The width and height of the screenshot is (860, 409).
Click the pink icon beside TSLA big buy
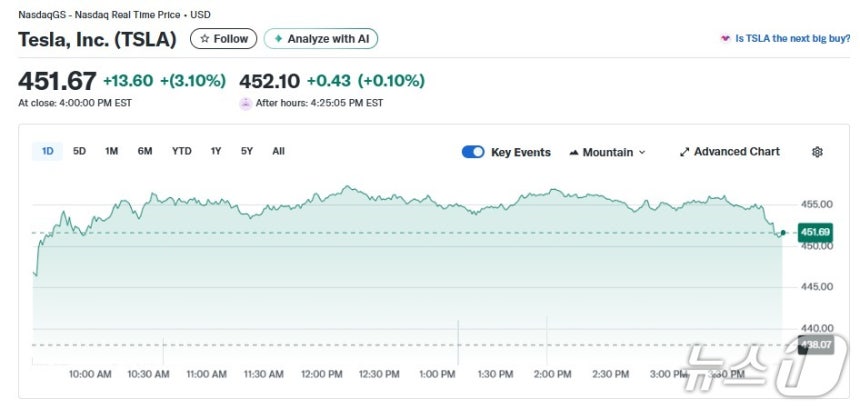click(x=725, y=39)
